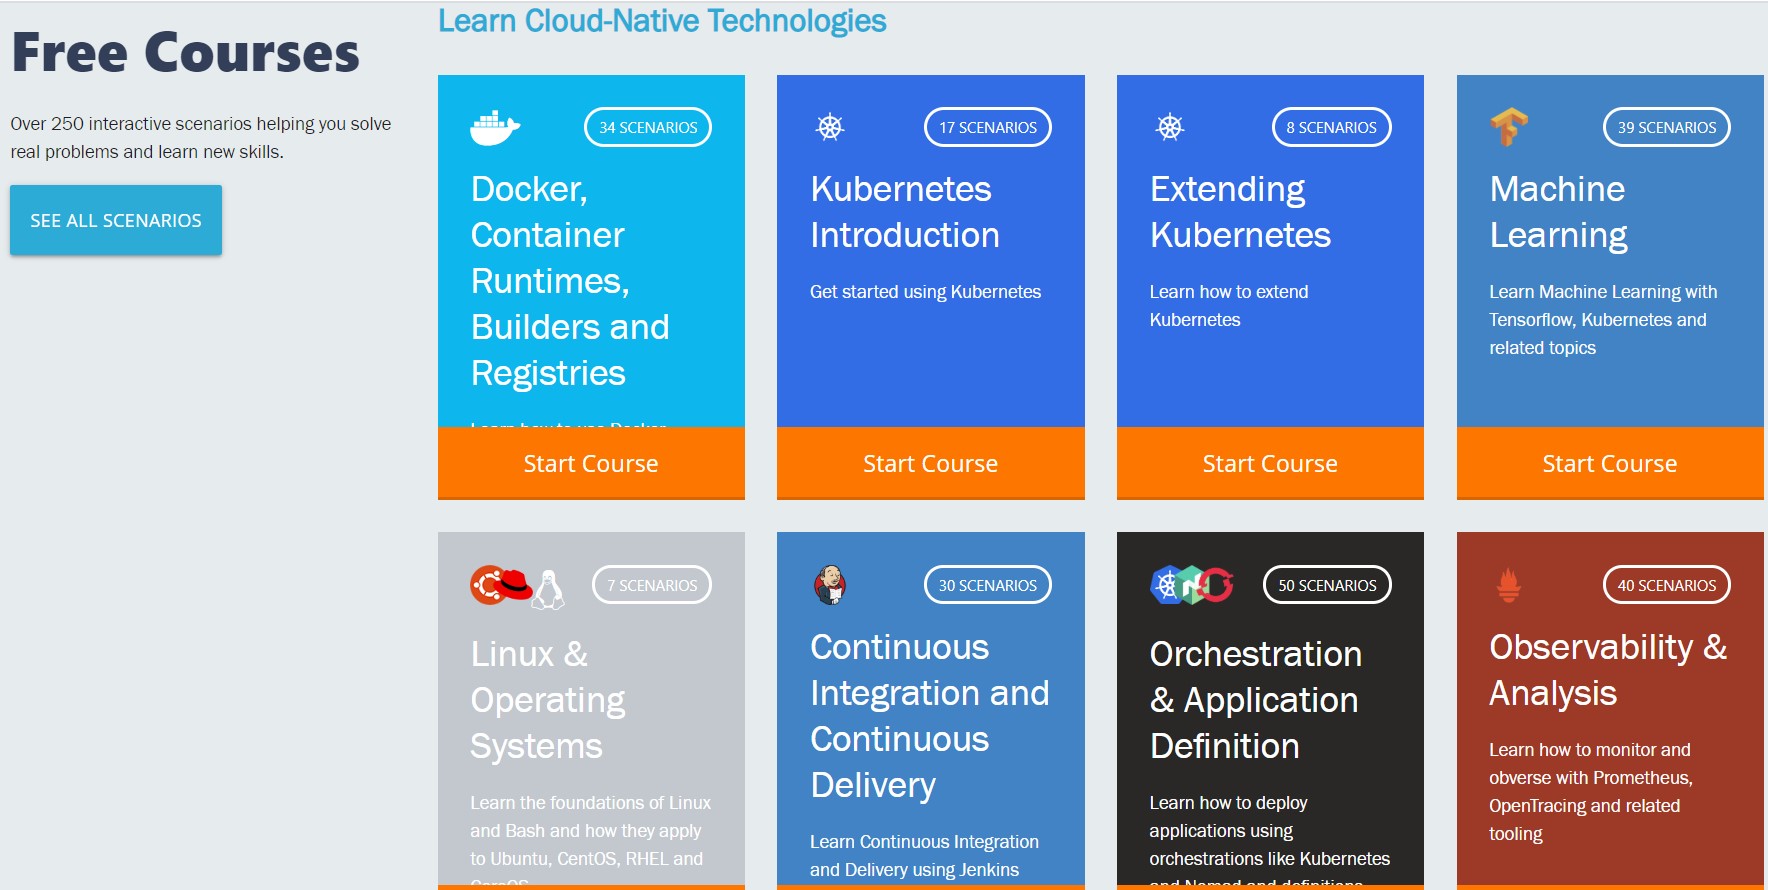
Task: Click 'Over 250 interactive scenarios' text
Action: (200, 138)
